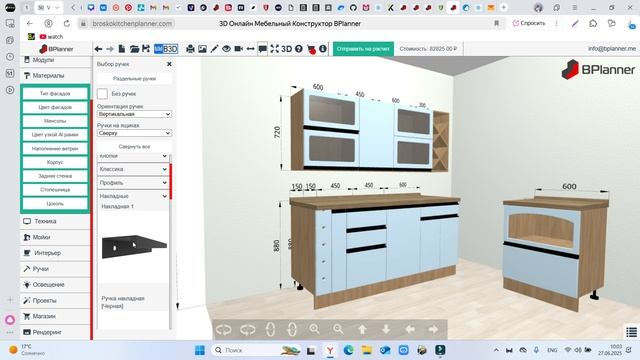Close the 'Выбор ручек' panel
This screenshot has height=360, width=640.
(x=169, y=64)
